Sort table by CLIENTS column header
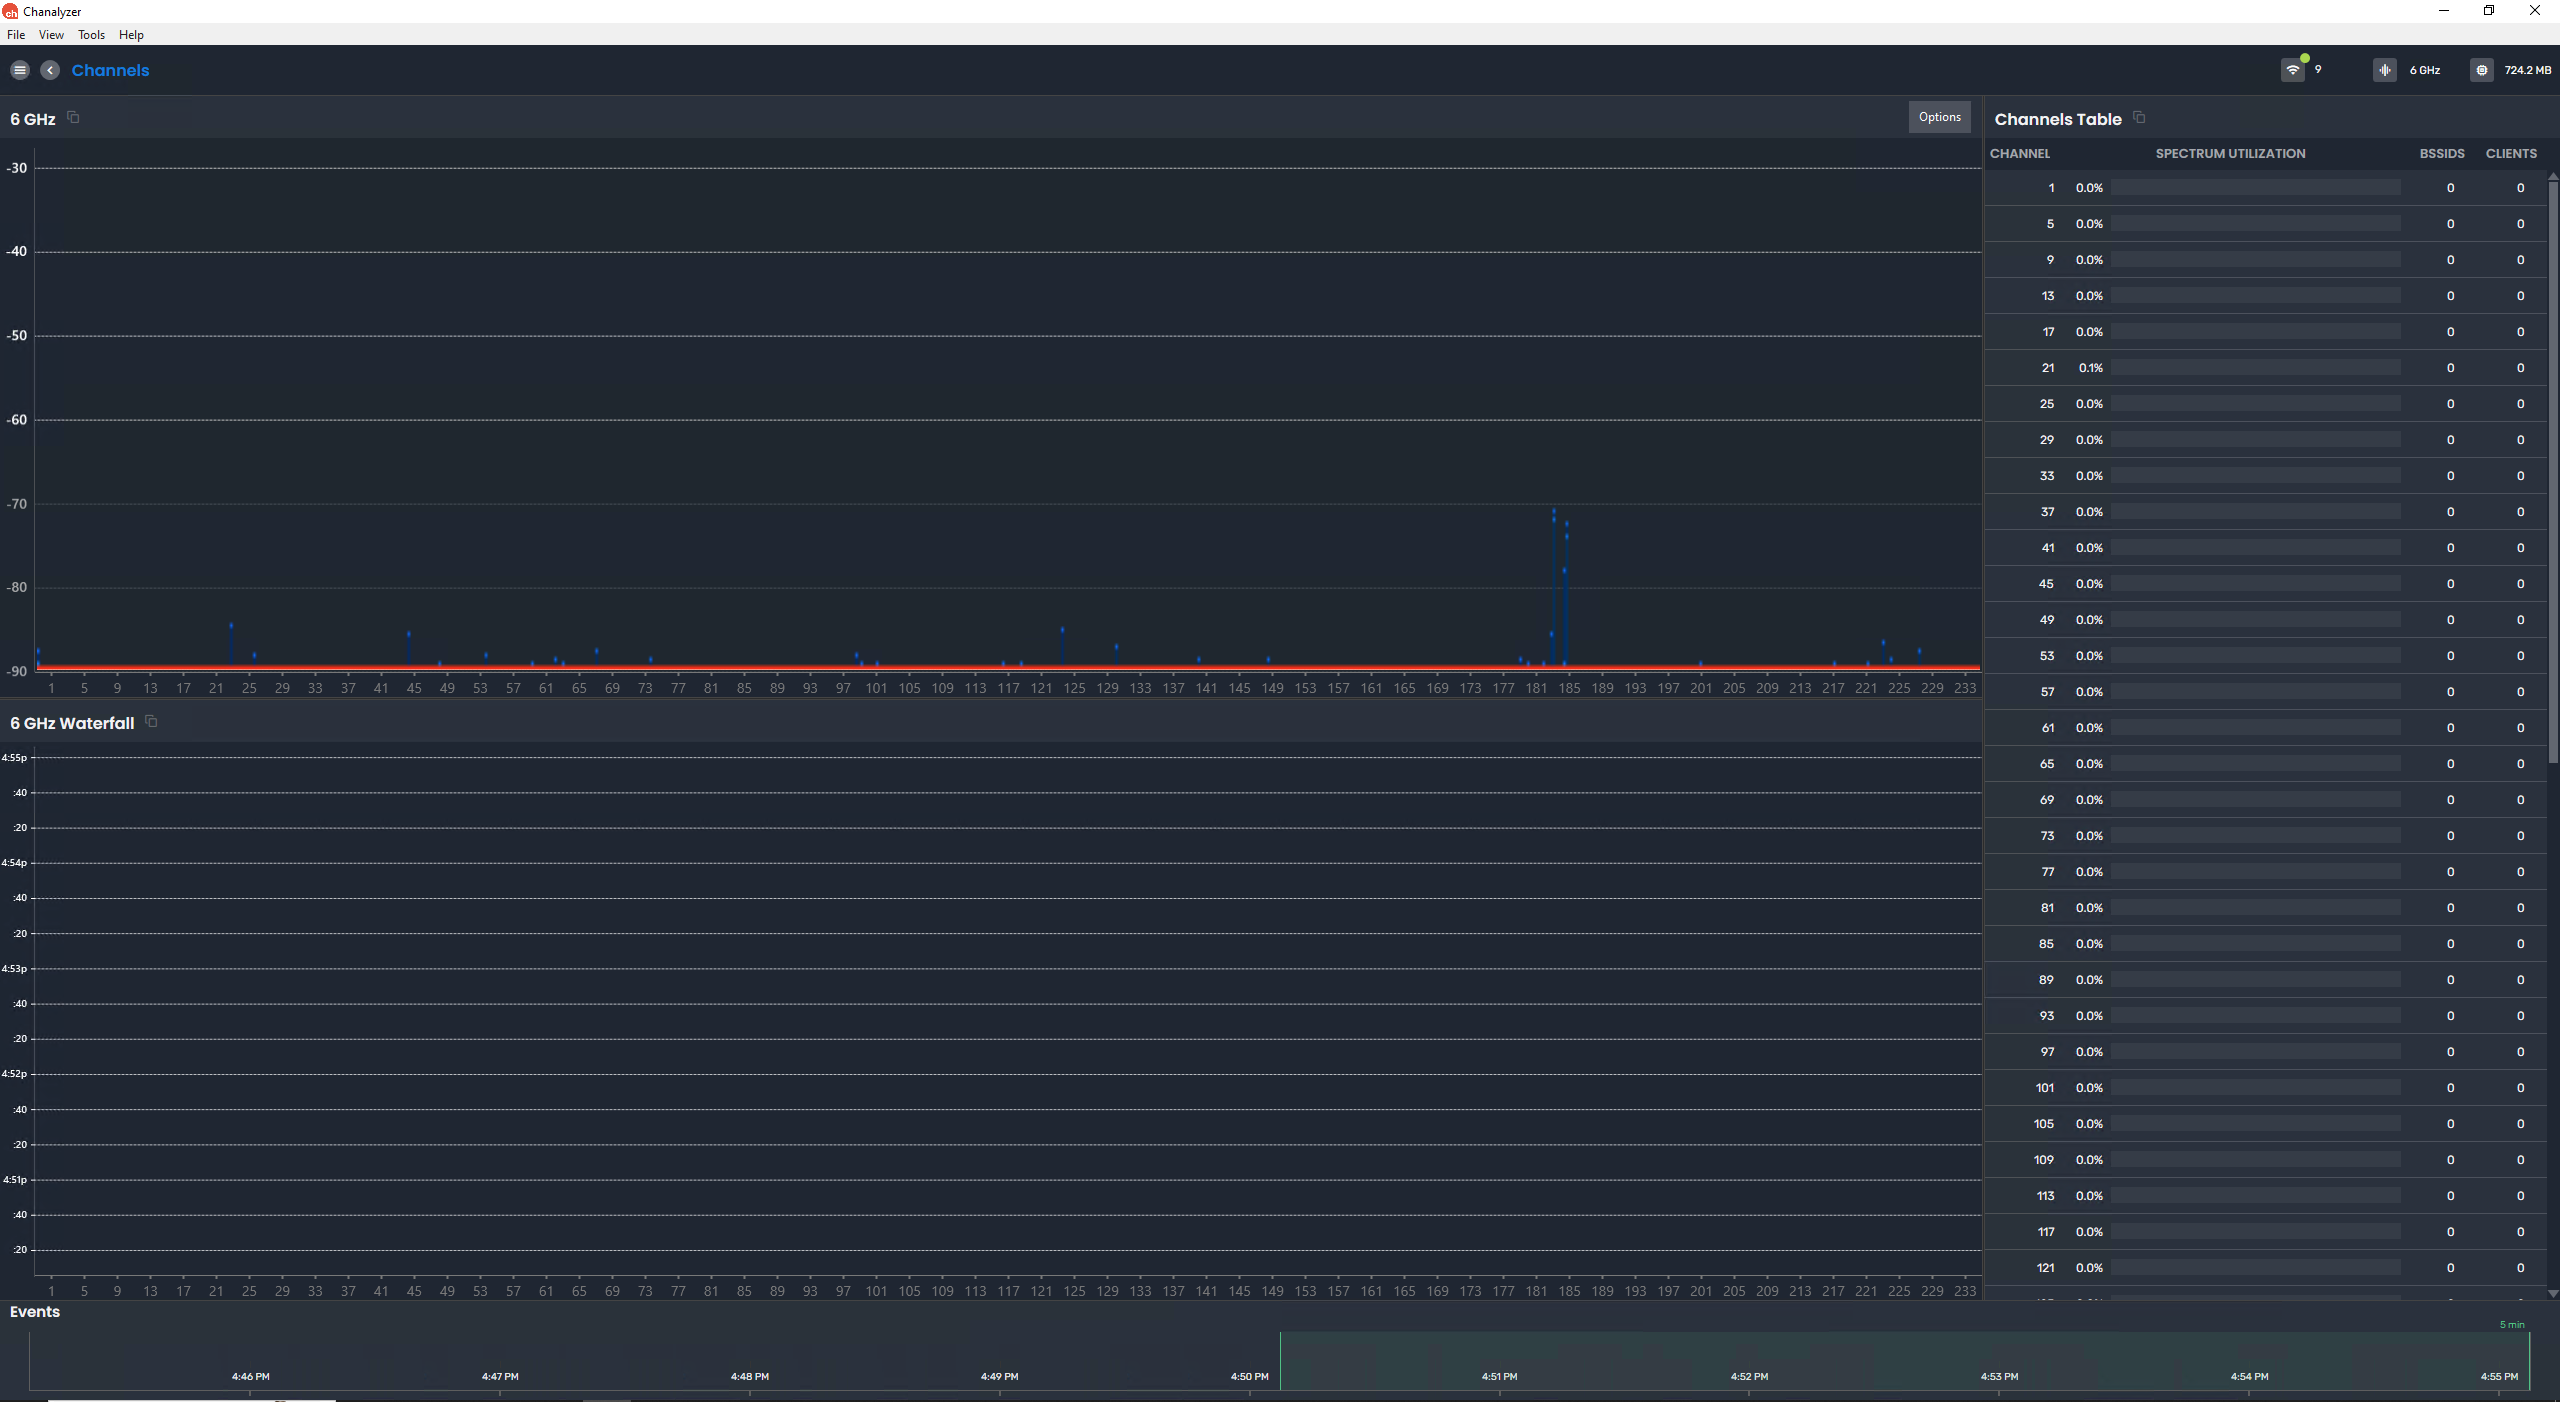This screenshot has height=1402, width=2560. pos(2511,153)
